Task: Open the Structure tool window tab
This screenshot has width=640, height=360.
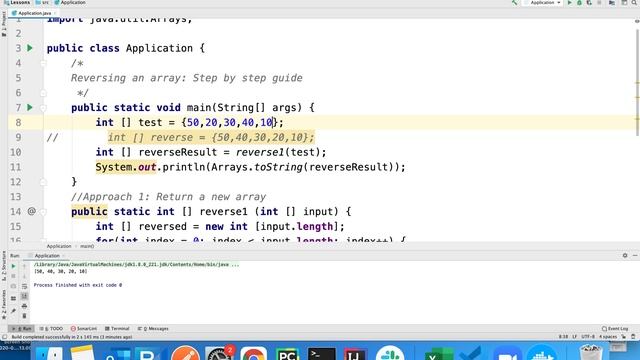Action: 4,266
